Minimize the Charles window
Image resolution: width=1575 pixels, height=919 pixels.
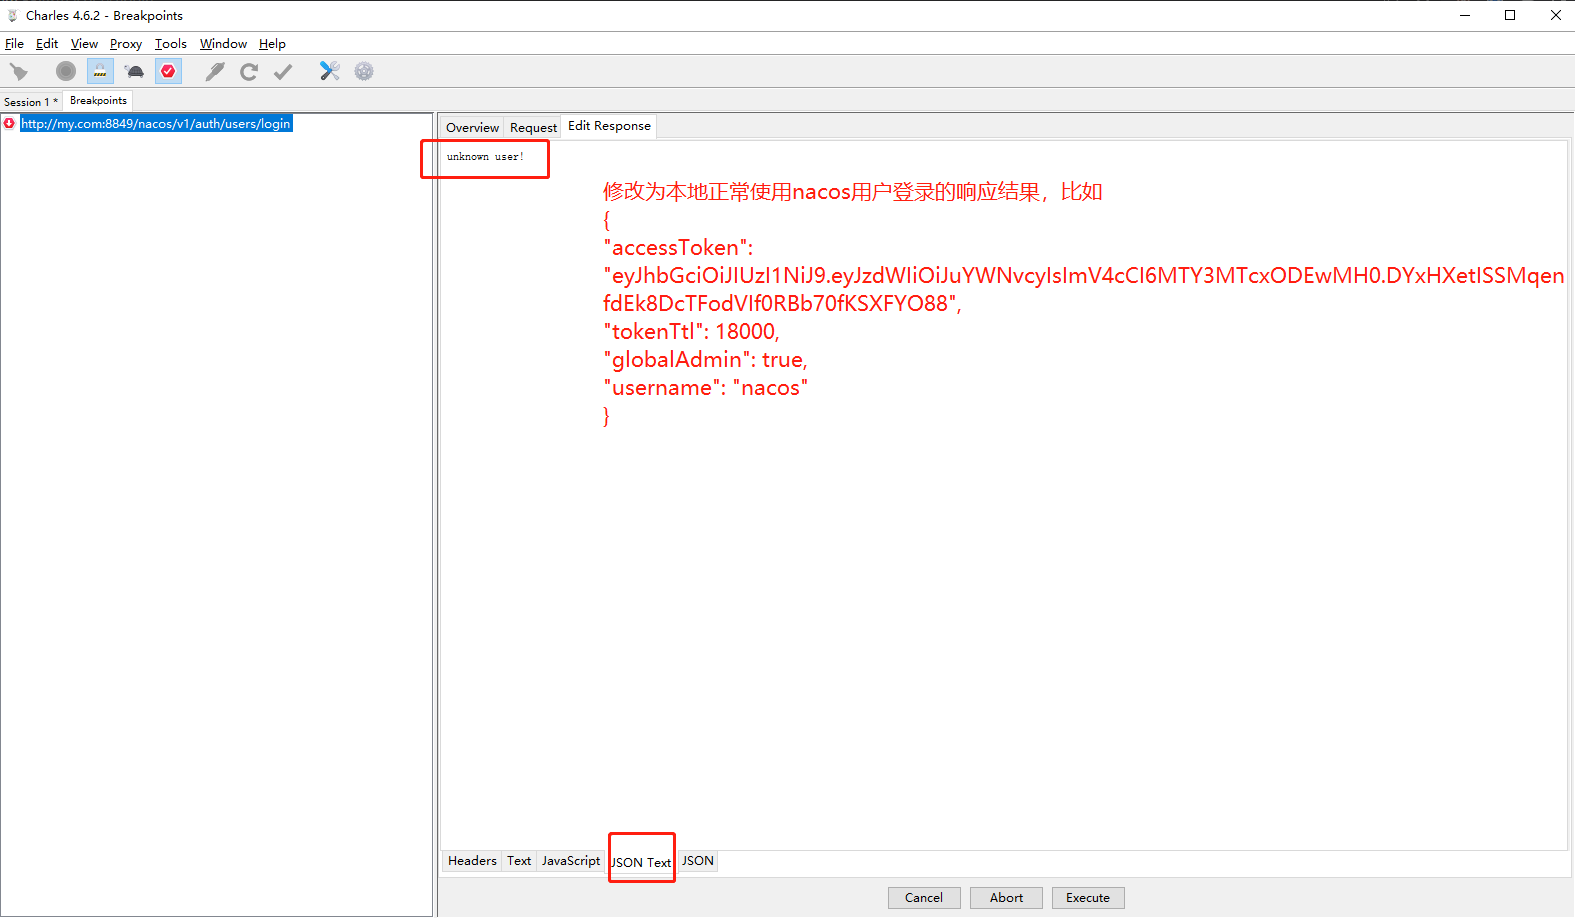click(x=1465, y=15)
